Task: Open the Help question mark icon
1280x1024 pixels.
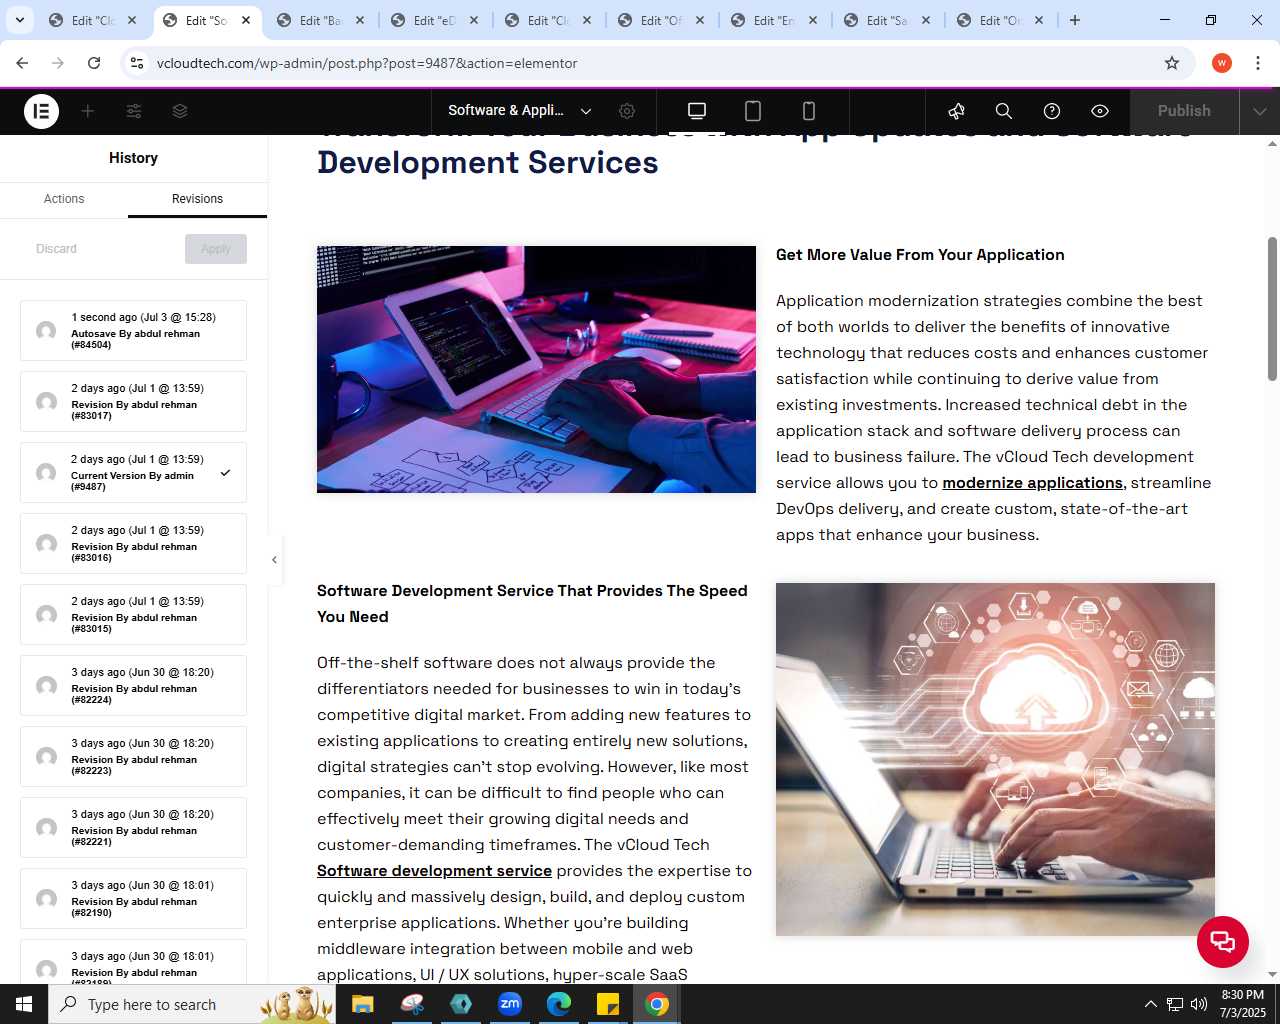Action: tap(1052, 111)
